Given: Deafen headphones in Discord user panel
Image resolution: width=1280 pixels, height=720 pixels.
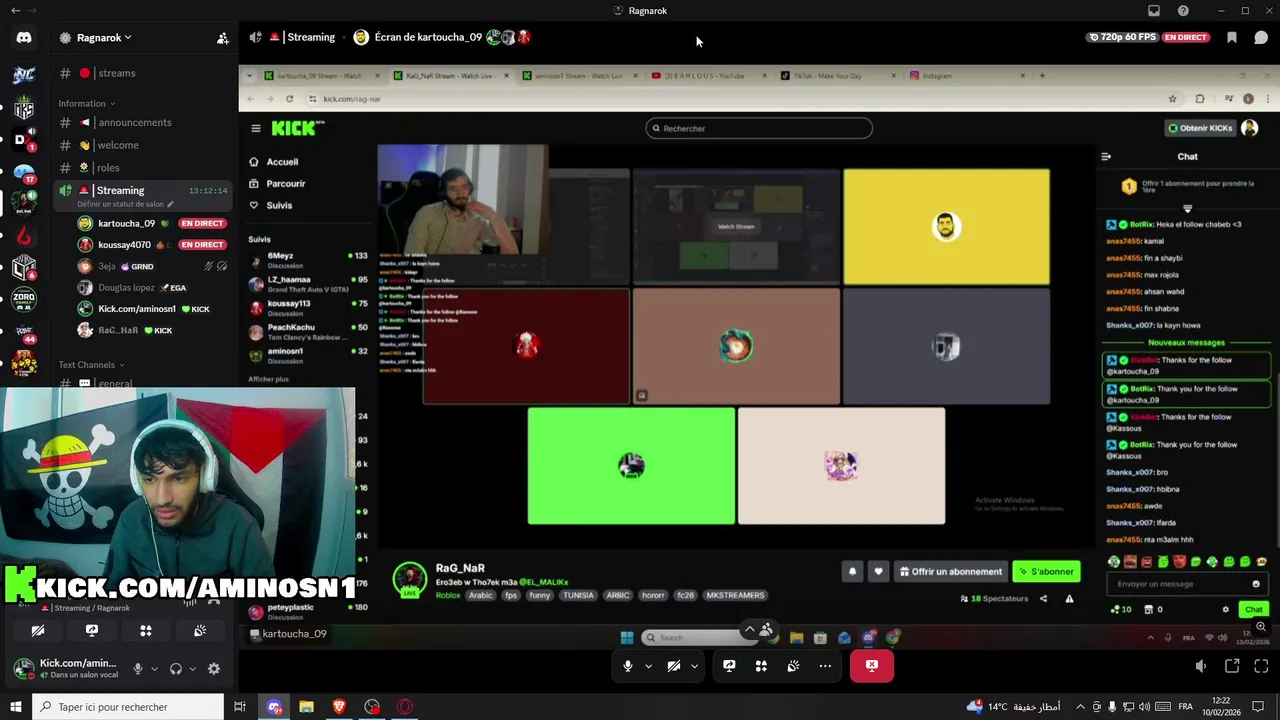Looking at the screenshot, I should coord(176,669).
